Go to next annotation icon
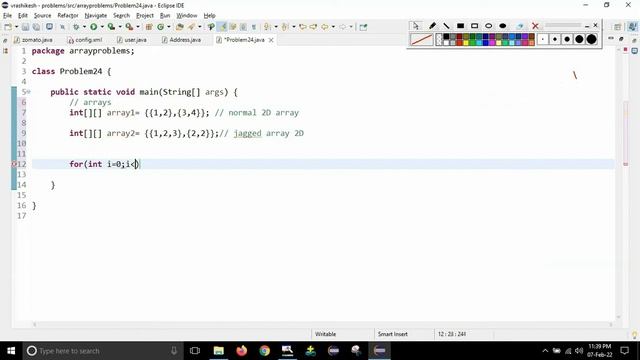The height and width of the screenshot is (360, 640). [x=266, y=27]
